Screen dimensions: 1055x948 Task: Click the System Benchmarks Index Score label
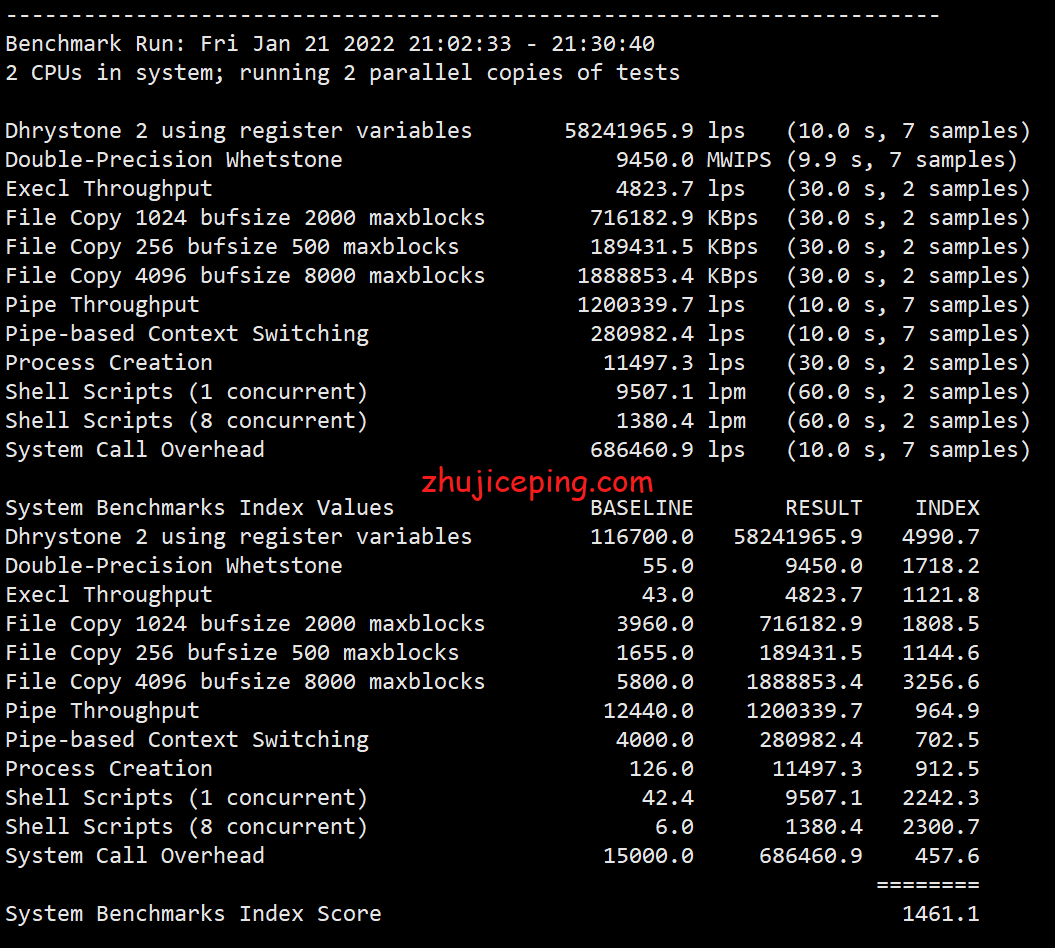pos(193,913)
